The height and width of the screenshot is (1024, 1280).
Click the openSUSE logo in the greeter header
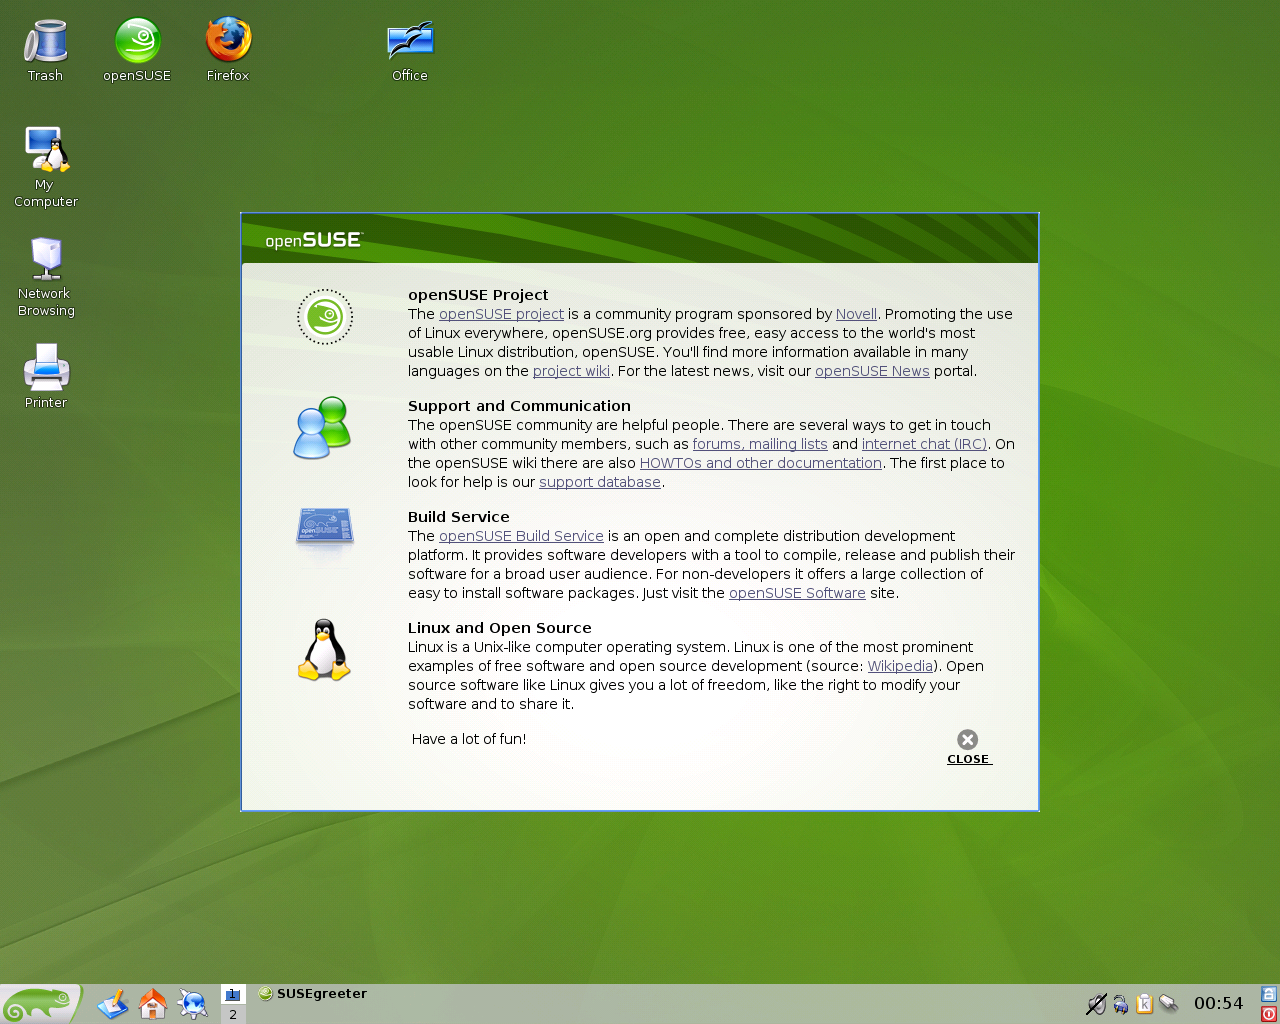pos(314,240)
